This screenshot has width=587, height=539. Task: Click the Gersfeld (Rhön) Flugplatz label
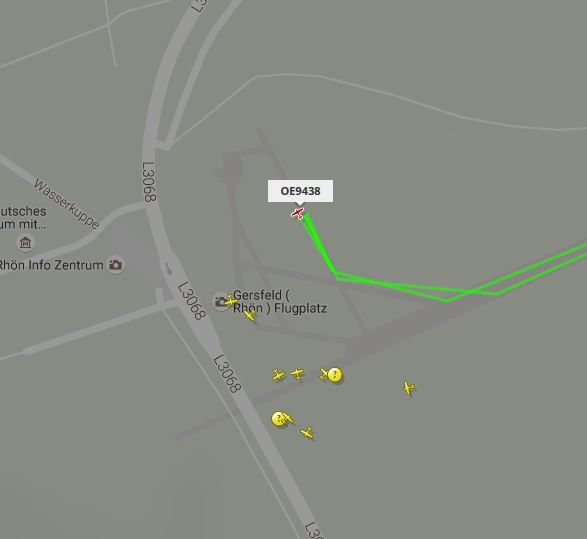pos(280,302)
